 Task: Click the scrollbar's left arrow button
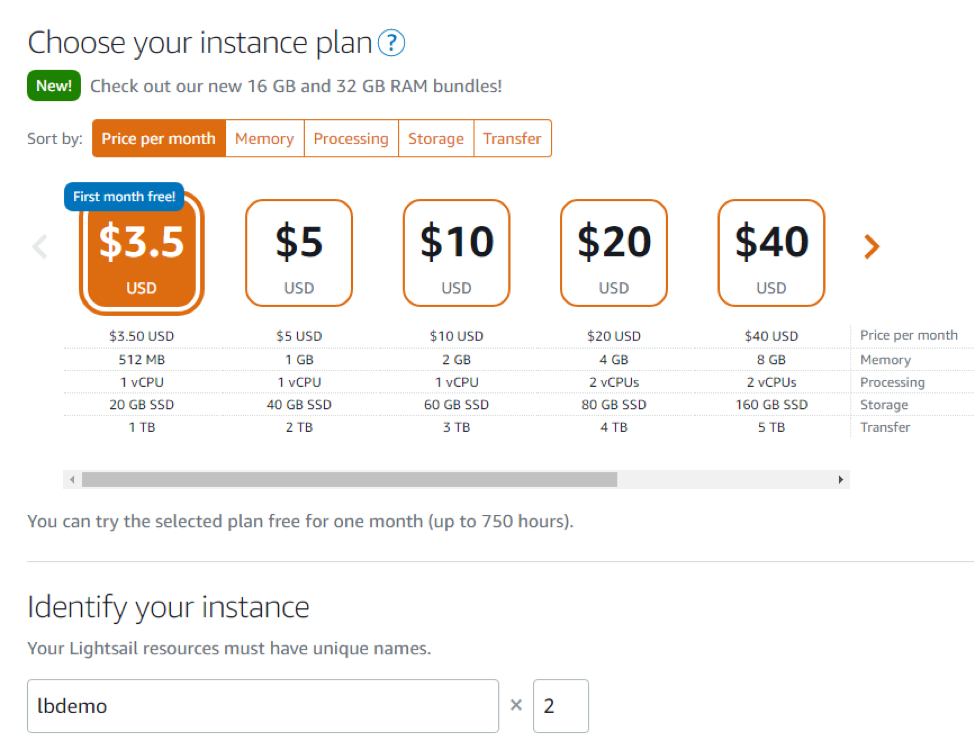click(71, 479)
